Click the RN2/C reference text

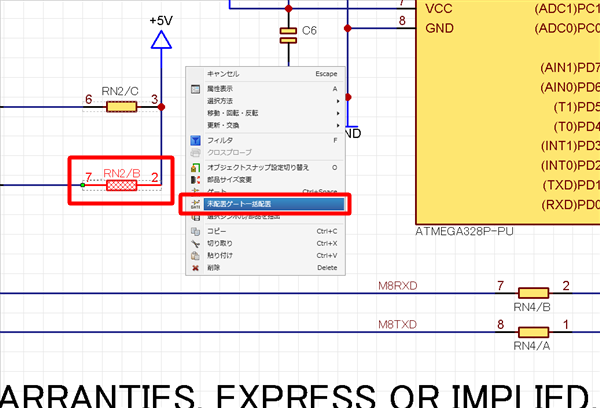click(120, 91)
